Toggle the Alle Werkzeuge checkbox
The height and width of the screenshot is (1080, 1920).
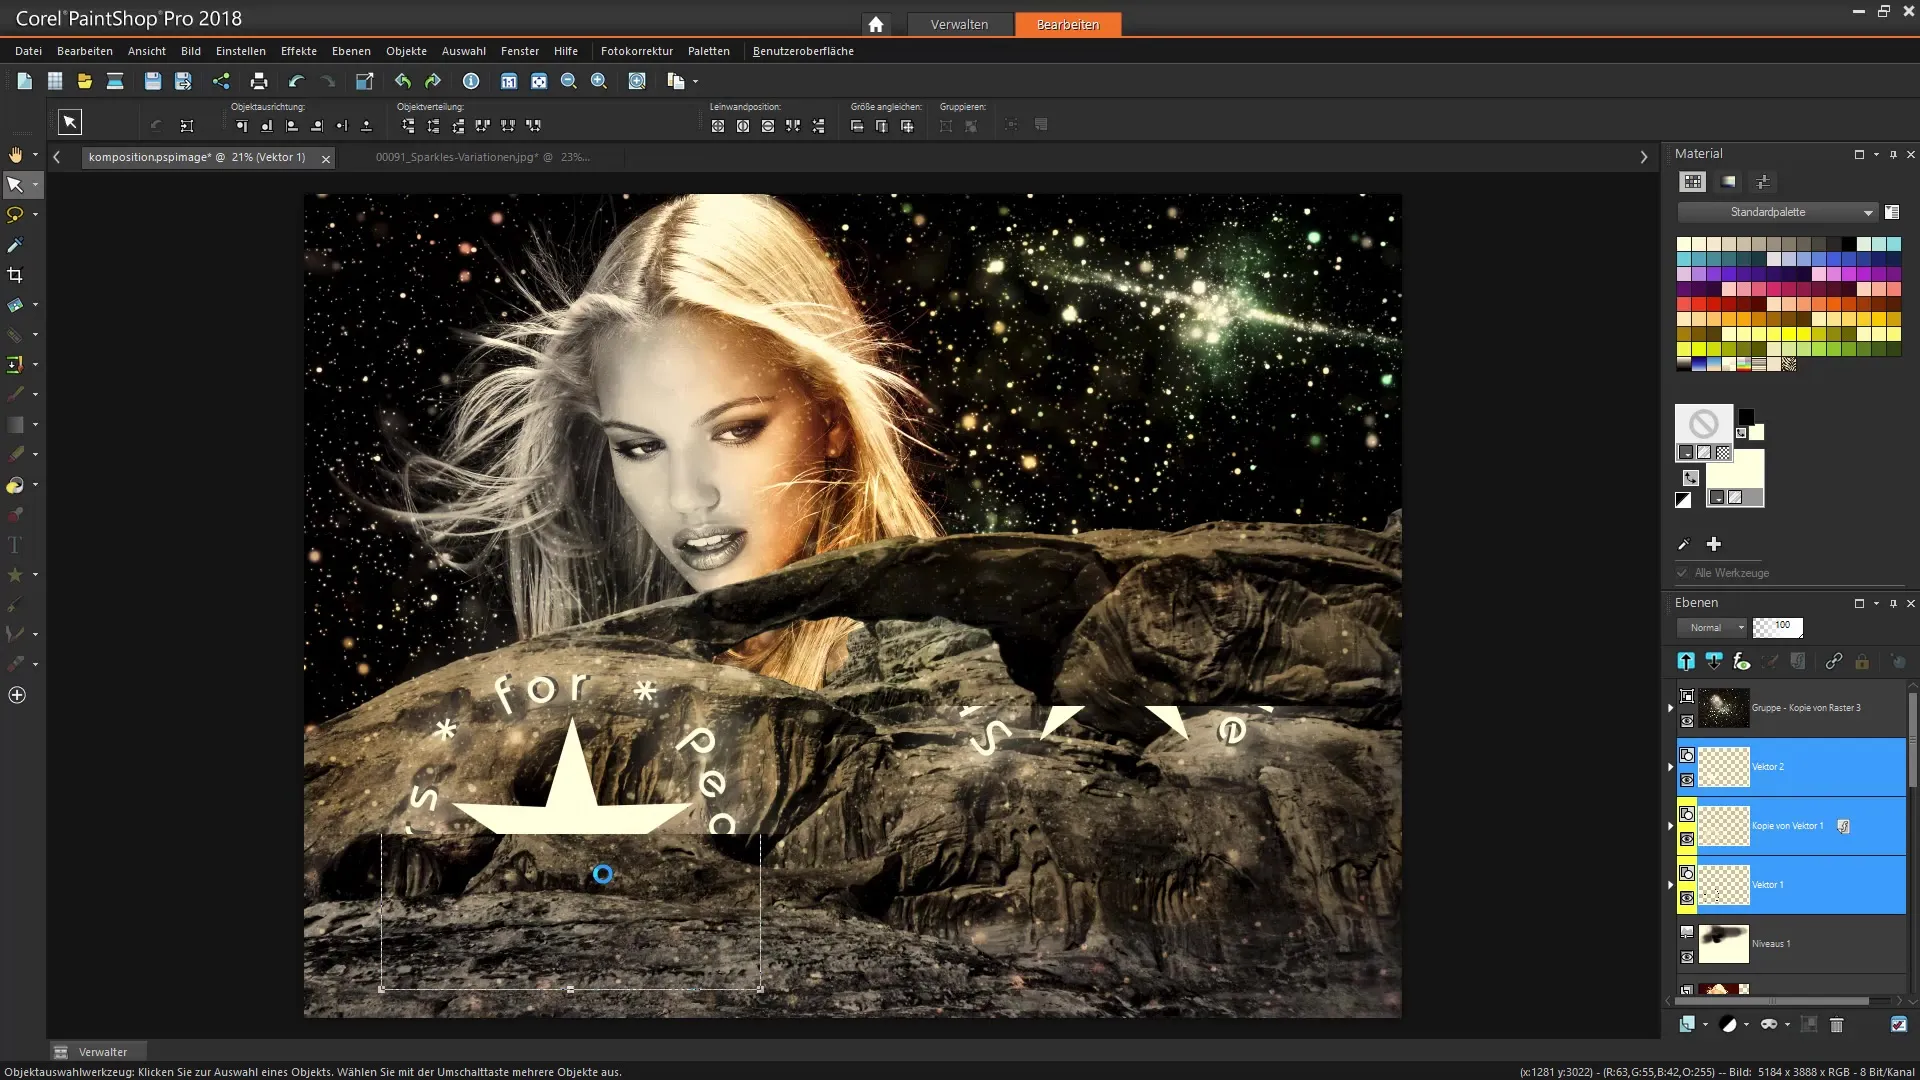tap(1682, 573)
